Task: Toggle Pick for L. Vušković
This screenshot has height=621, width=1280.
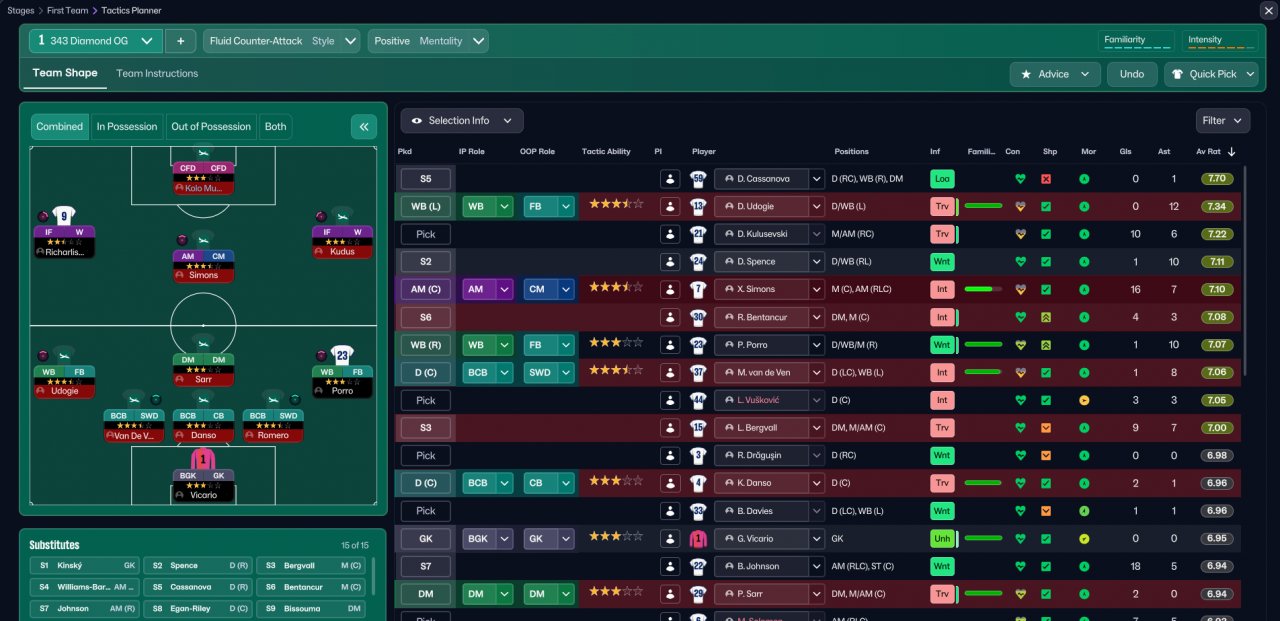Action: 426,400
